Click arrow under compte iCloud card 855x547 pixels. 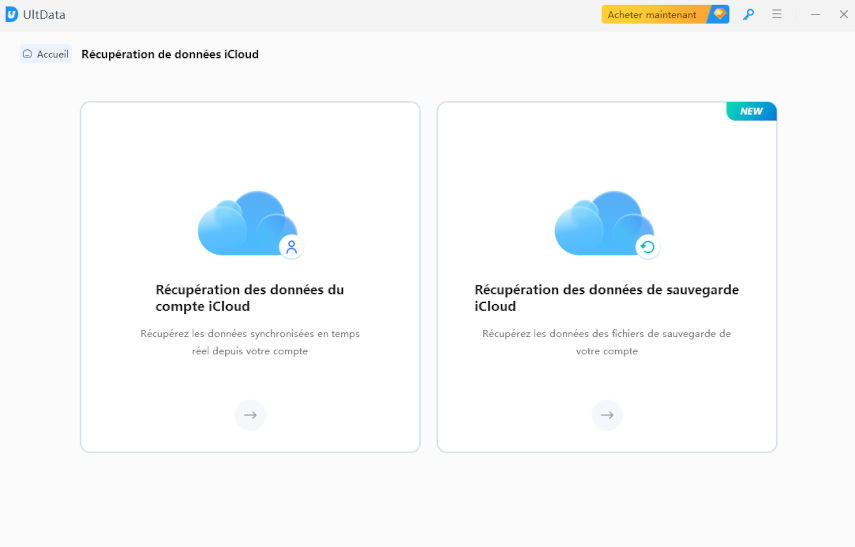click(x=250, y=415)
